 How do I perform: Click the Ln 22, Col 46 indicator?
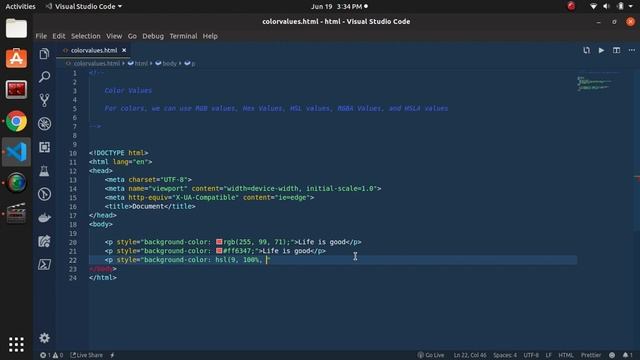pos(470,355)
